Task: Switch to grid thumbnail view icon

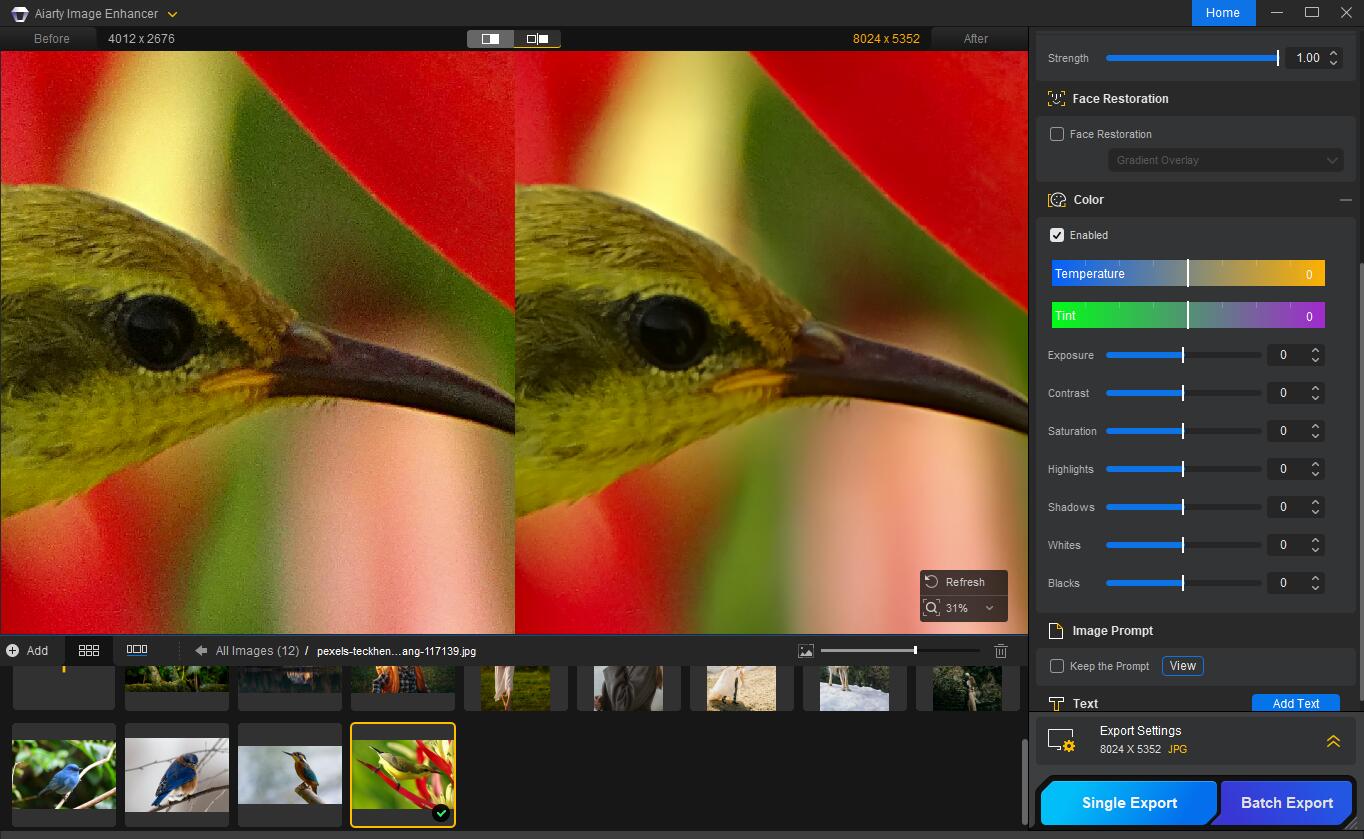Action: [89, 650]
